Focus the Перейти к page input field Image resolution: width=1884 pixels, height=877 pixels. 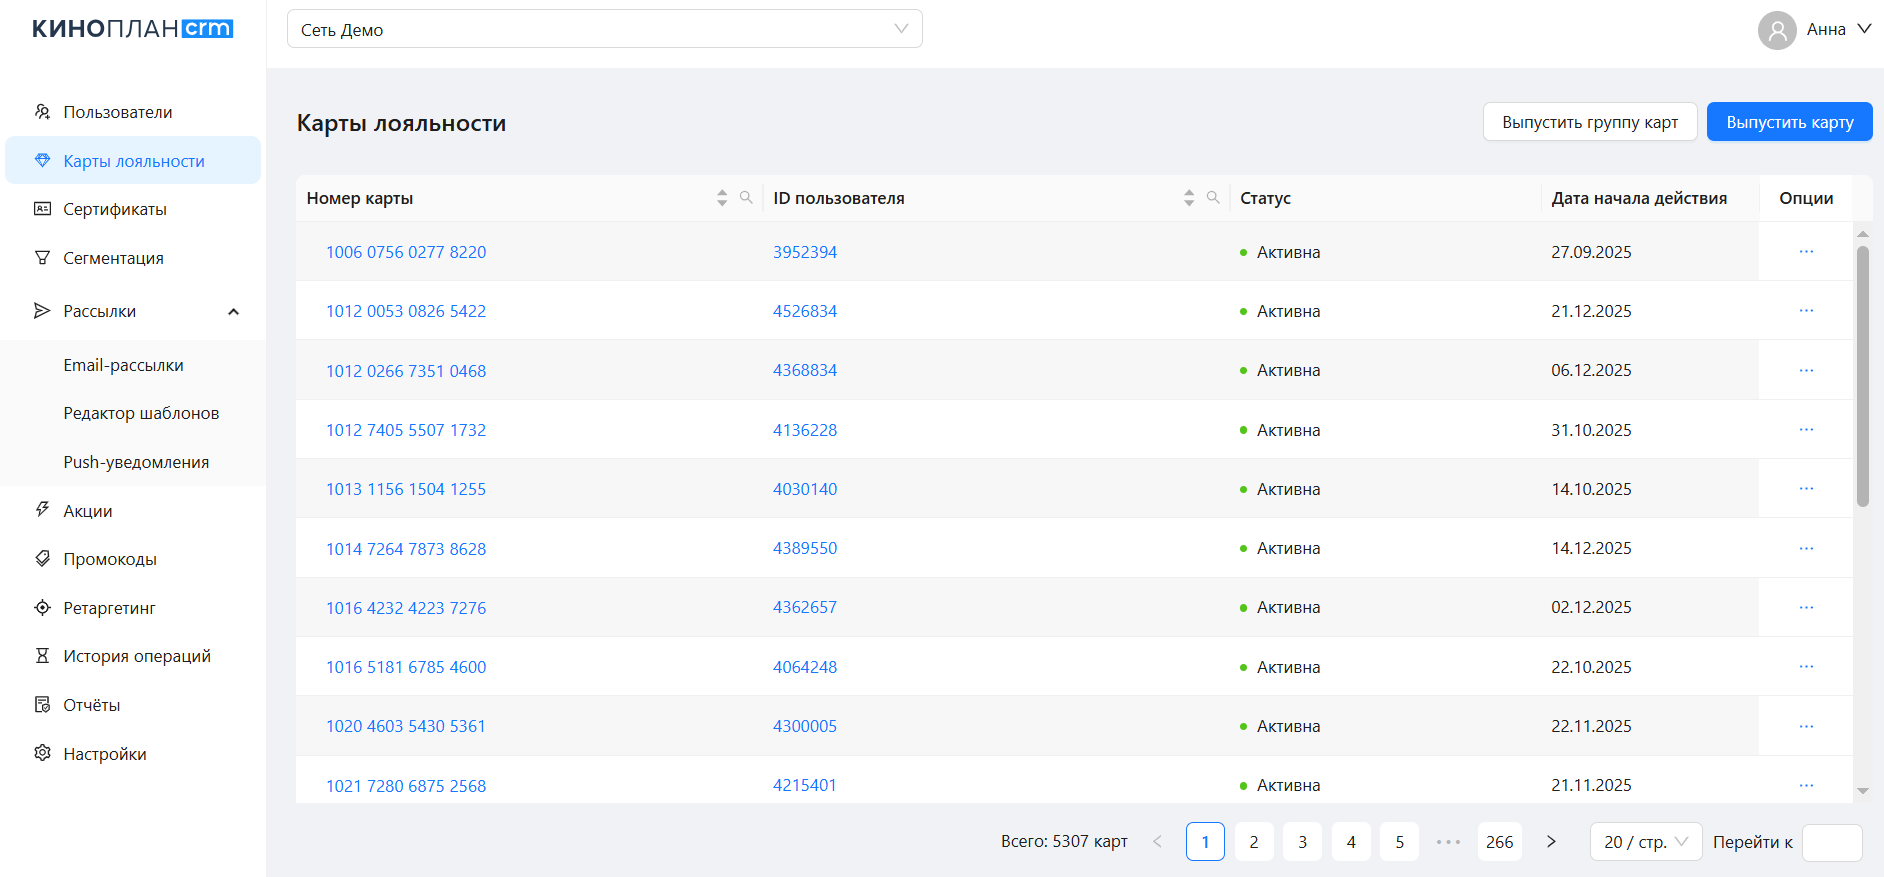(1831, 842)
